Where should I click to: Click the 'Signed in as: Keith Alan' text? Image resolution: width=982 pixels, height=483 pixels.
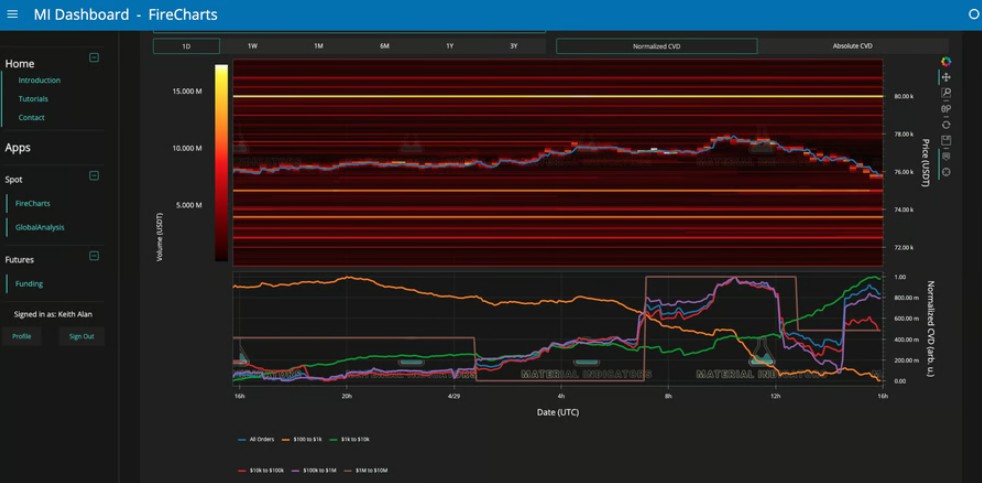[53, 314]
